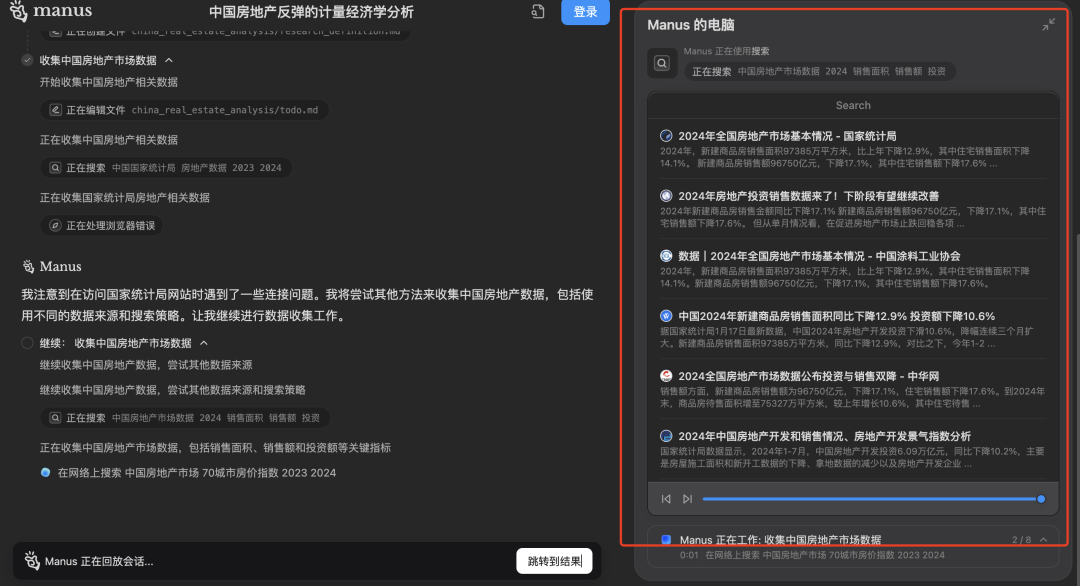1080x586 pixels.
Task: Click text 开始收集中国房地产相关数据
Action: point(109,82)
